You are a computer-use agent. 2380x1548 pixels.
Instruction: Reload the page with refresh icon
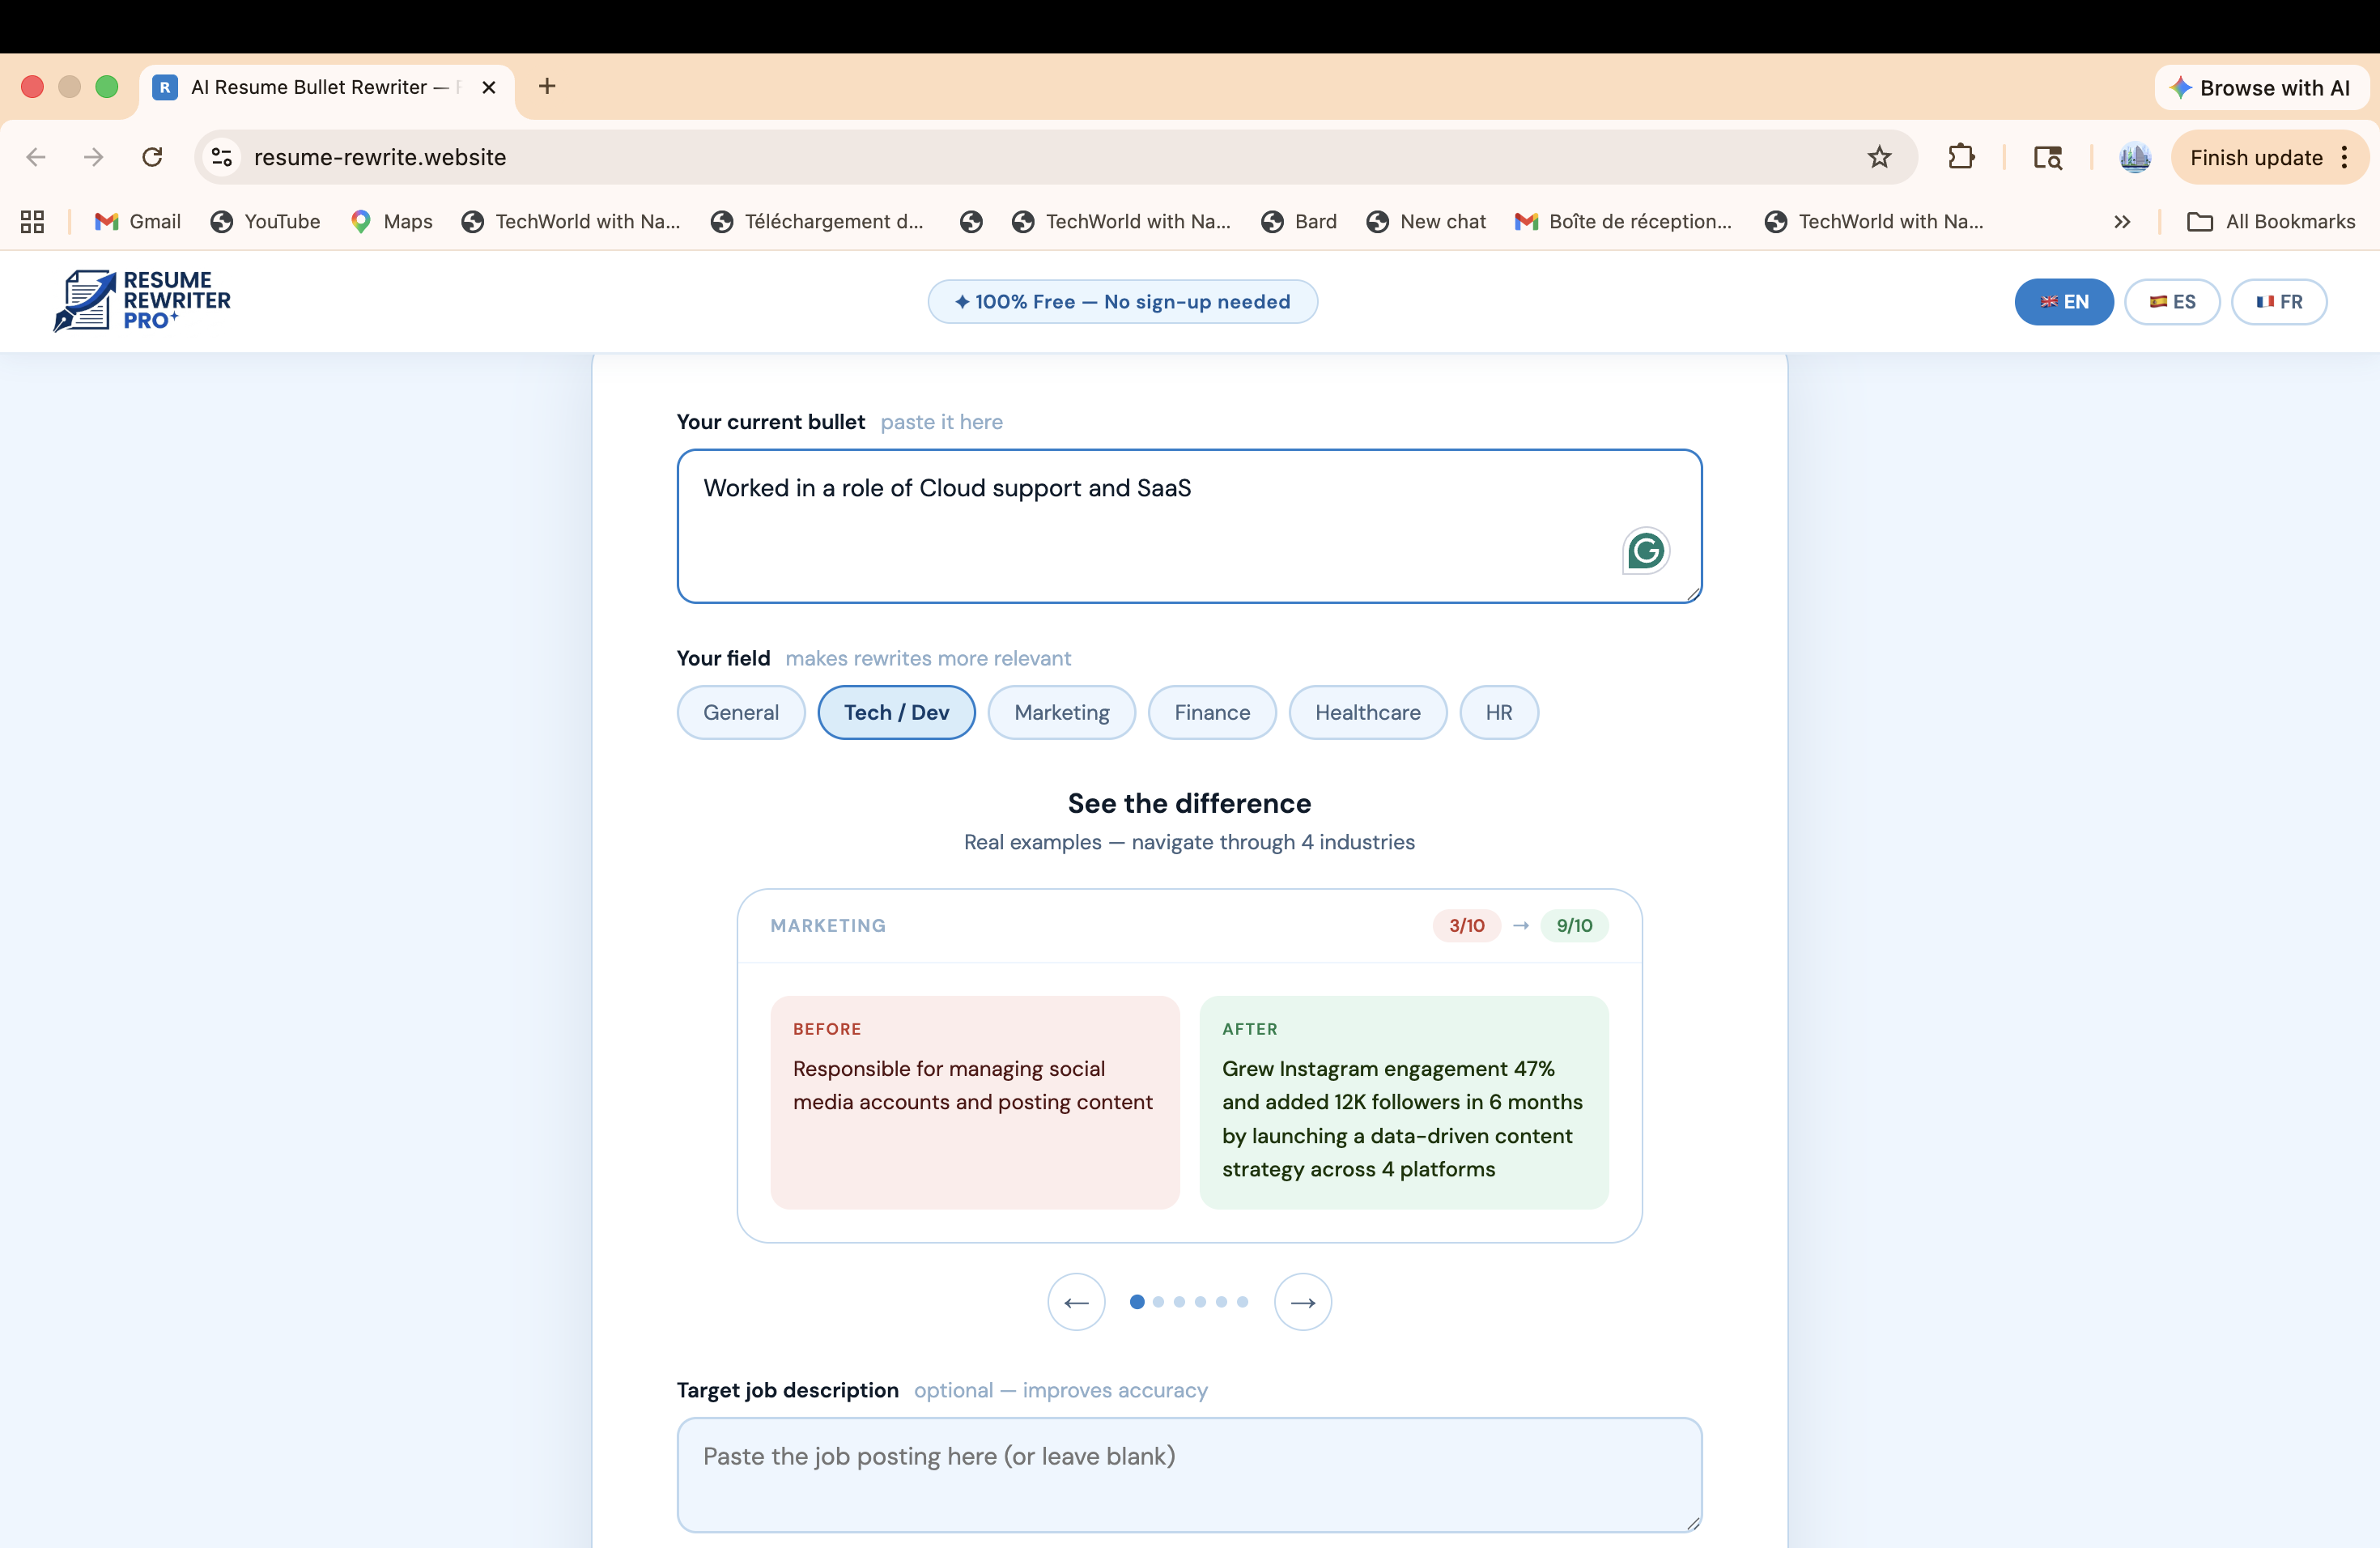pyautogui.click(x=152, y=157)
